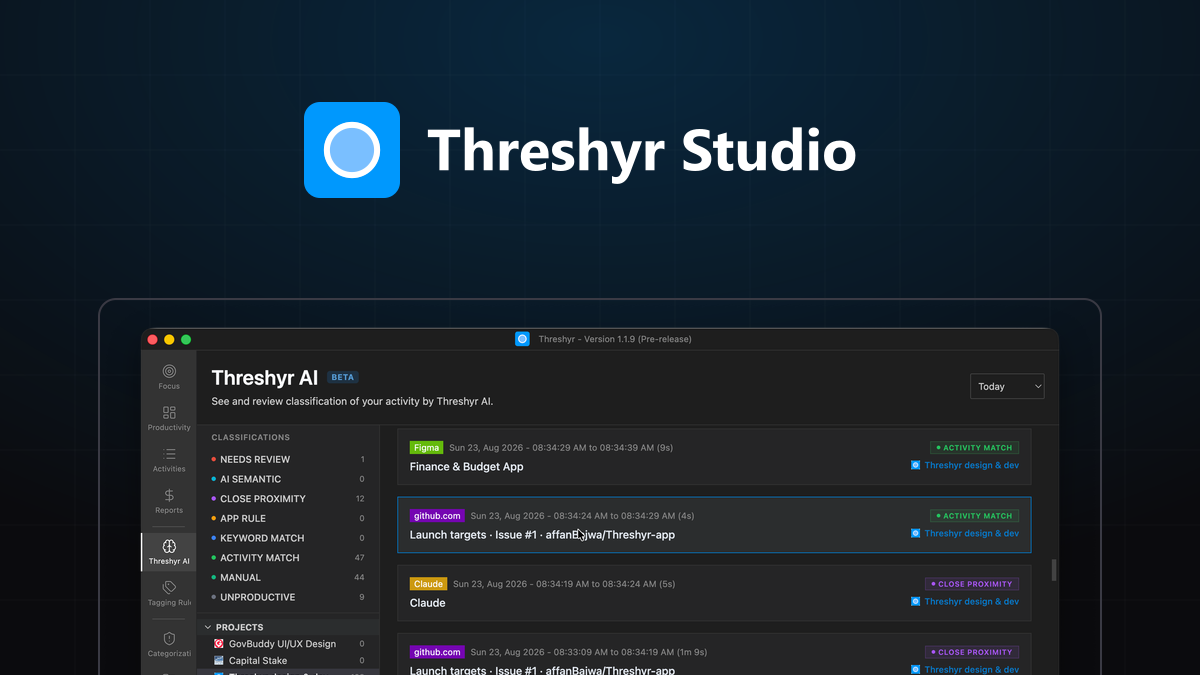Screen dimensions: 1200x675
Task: Open the Focus sidebar section
Action: (x=169, y=377)
